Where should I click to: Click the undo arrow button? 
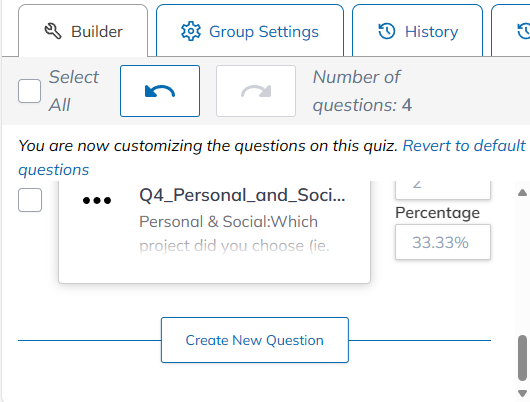point(160,91)
